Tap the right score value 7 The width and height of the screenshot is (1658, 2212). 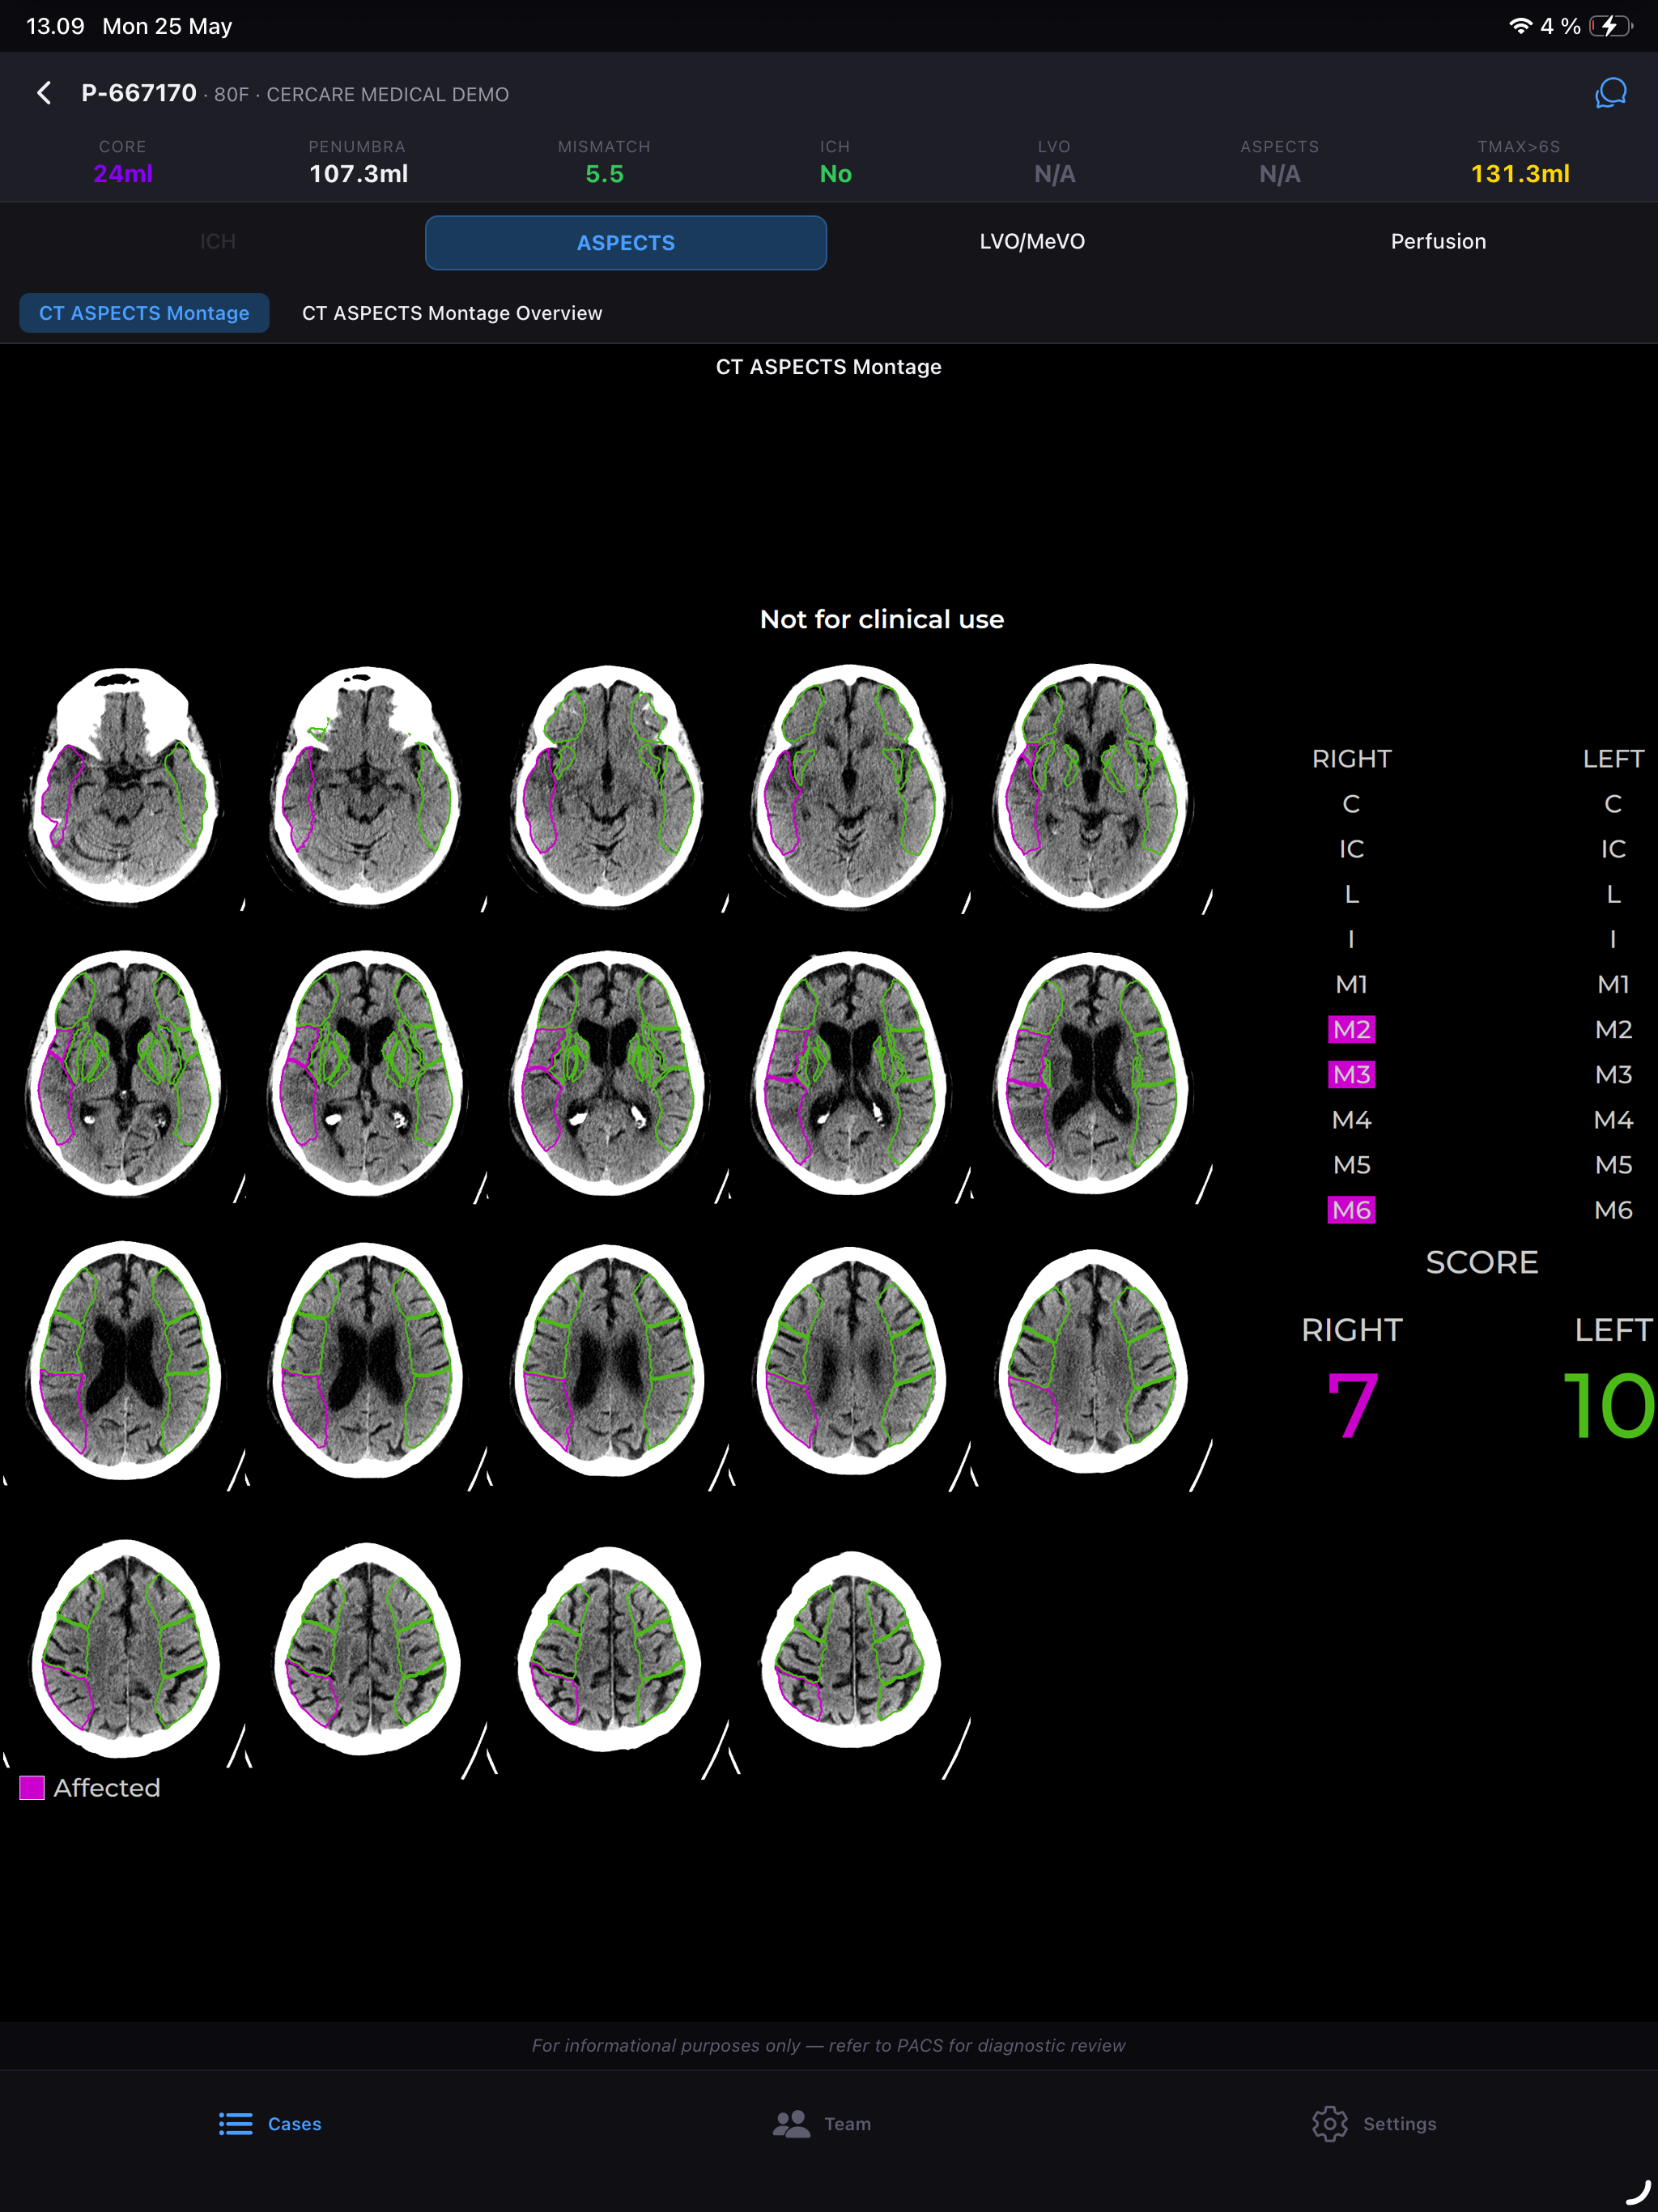1352,1406
